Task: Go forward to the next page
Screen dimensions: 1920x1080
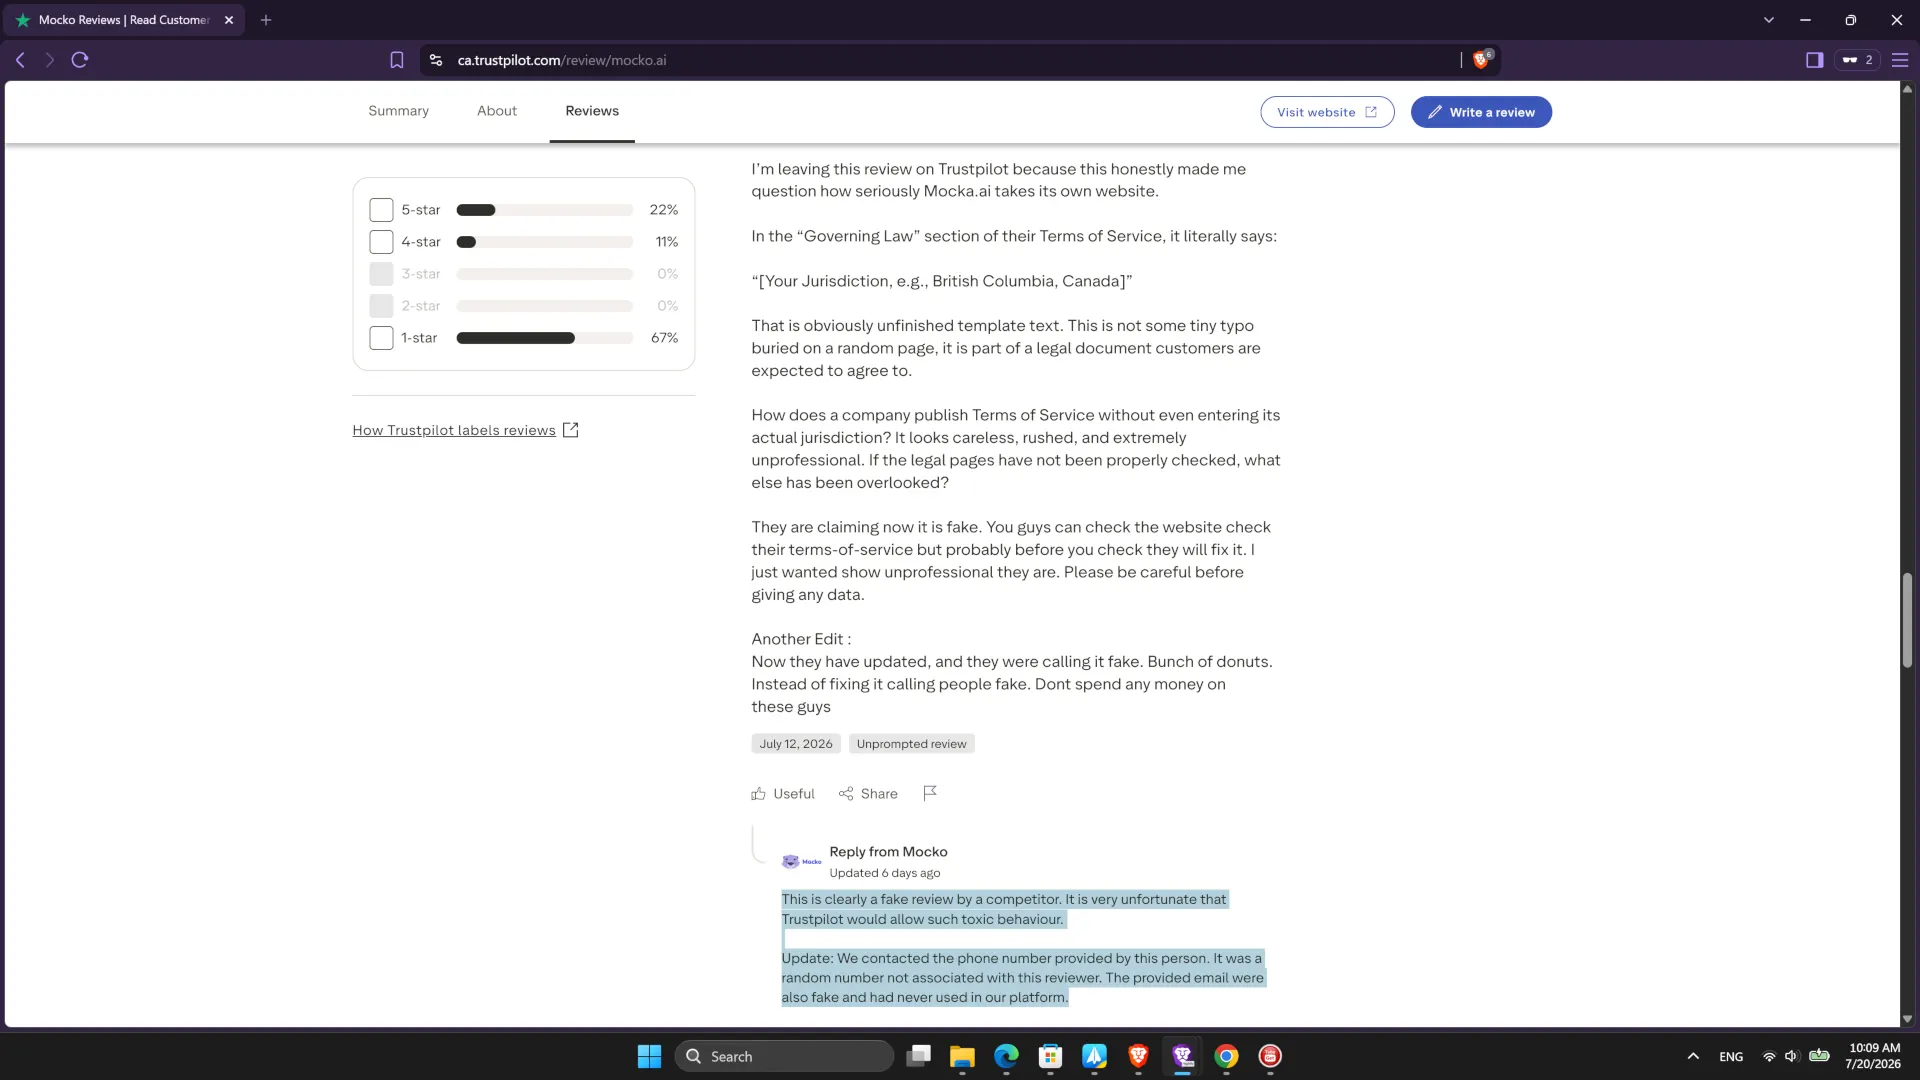Action: [x=49, y=60]
